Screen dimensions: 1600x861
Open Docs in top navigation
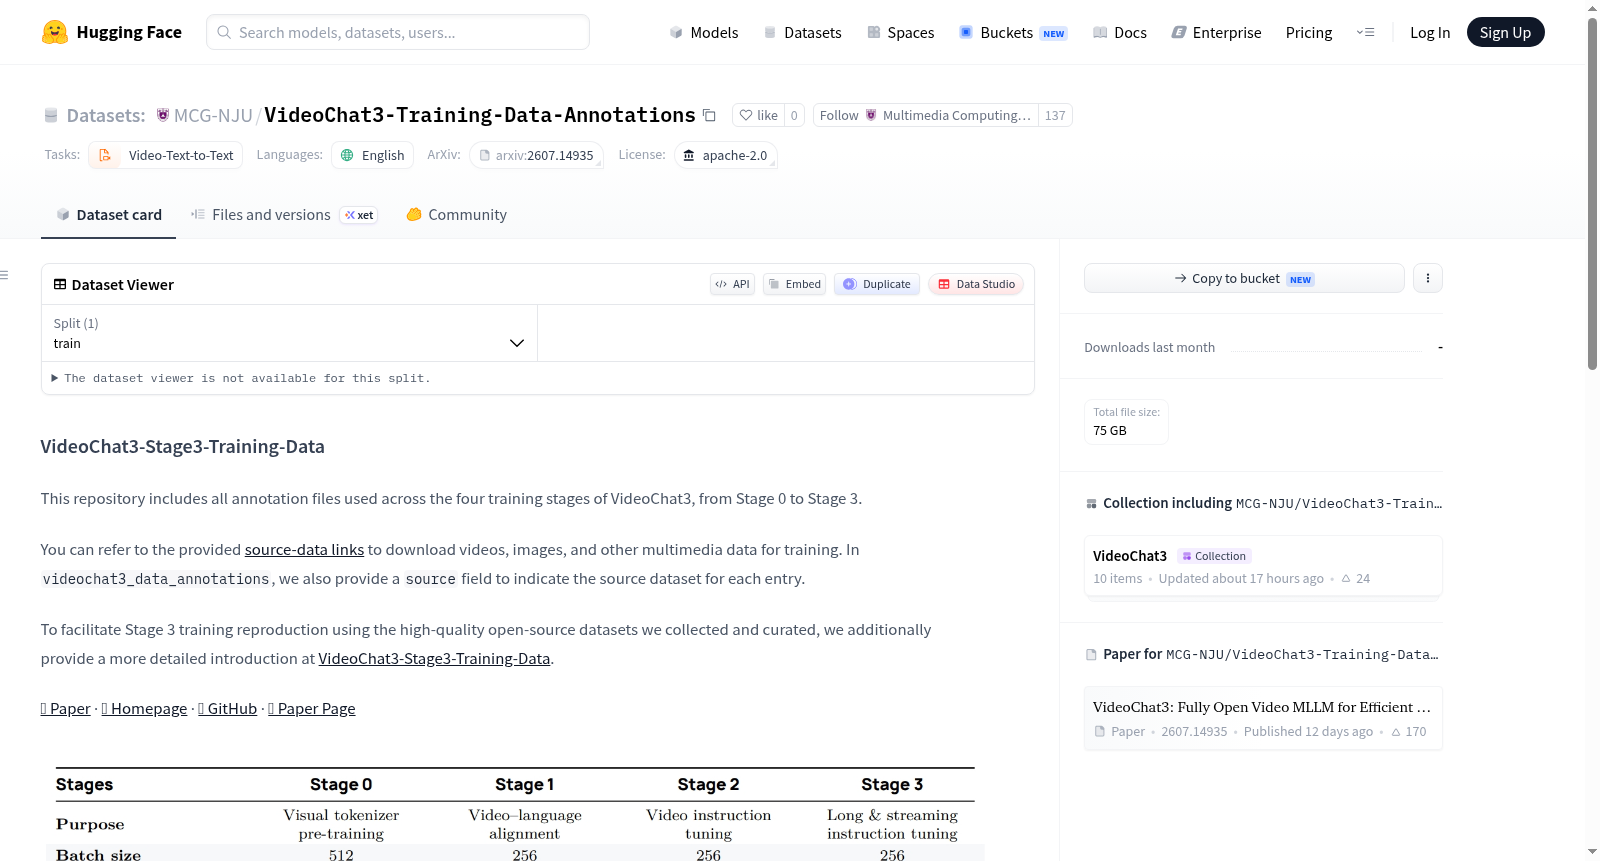click(1119, 32)
